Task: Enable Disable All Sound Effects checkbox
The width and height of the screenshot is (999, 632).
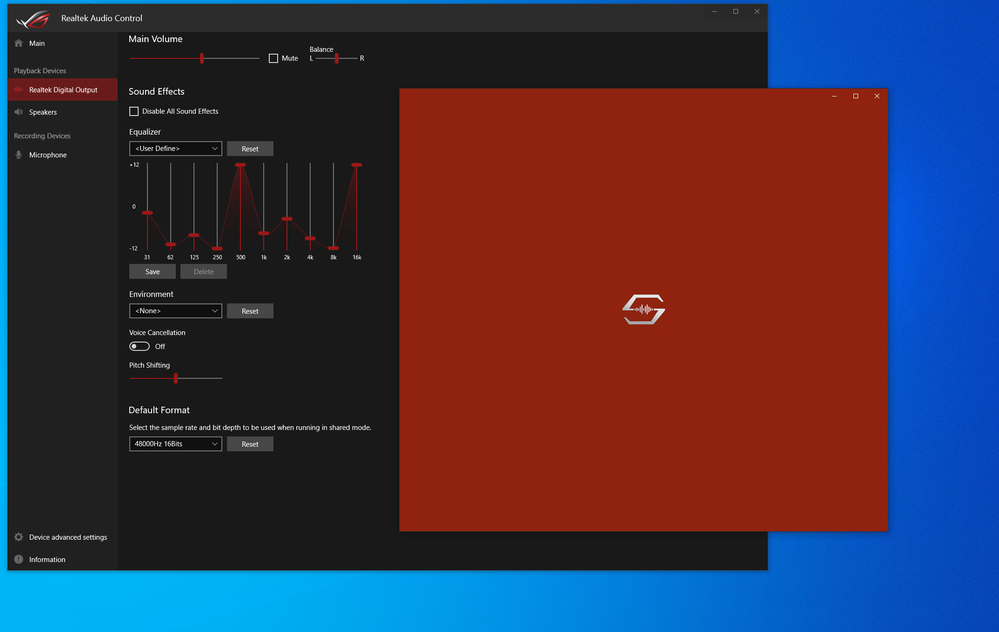Action: pos(134,111)
